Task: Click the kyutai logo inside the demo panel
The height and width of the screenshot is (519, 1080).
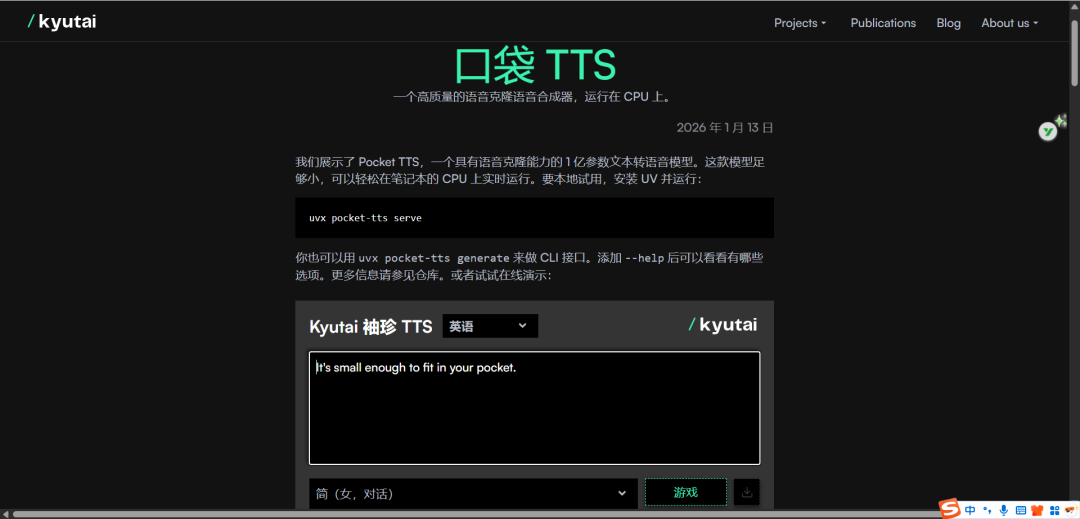Action: [723, 325]
